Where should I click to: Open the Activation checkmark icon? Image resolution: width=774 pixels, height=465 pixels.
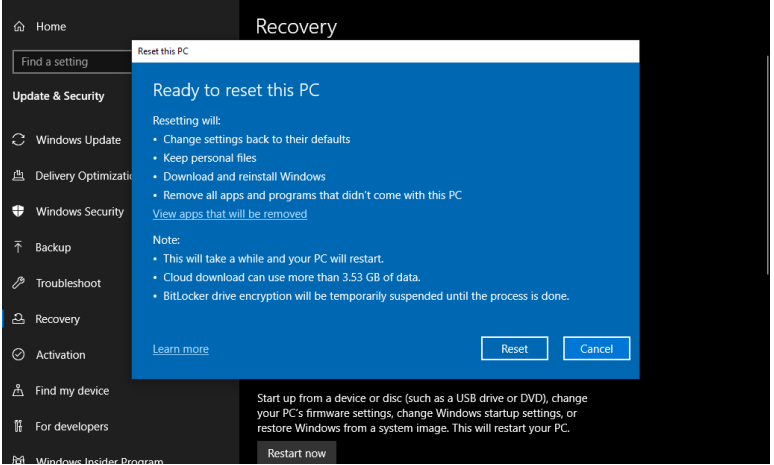pos(18,354)
